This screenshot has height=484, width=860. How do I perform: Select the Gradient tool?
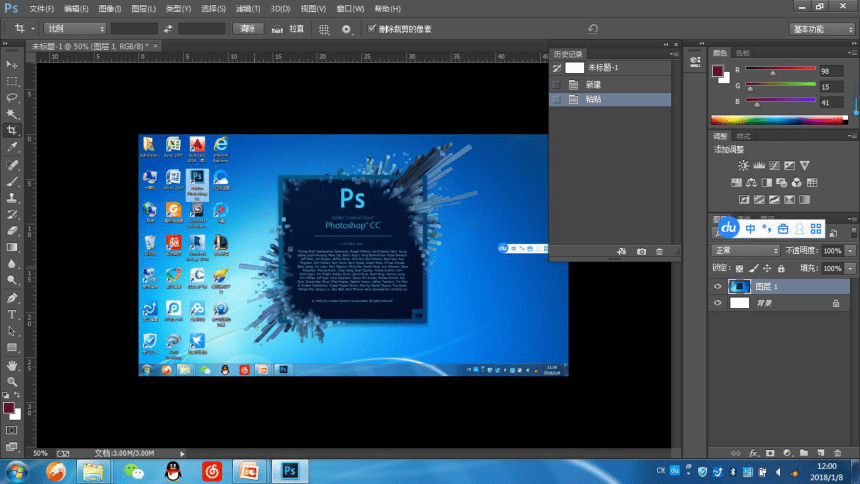(12, 247)
